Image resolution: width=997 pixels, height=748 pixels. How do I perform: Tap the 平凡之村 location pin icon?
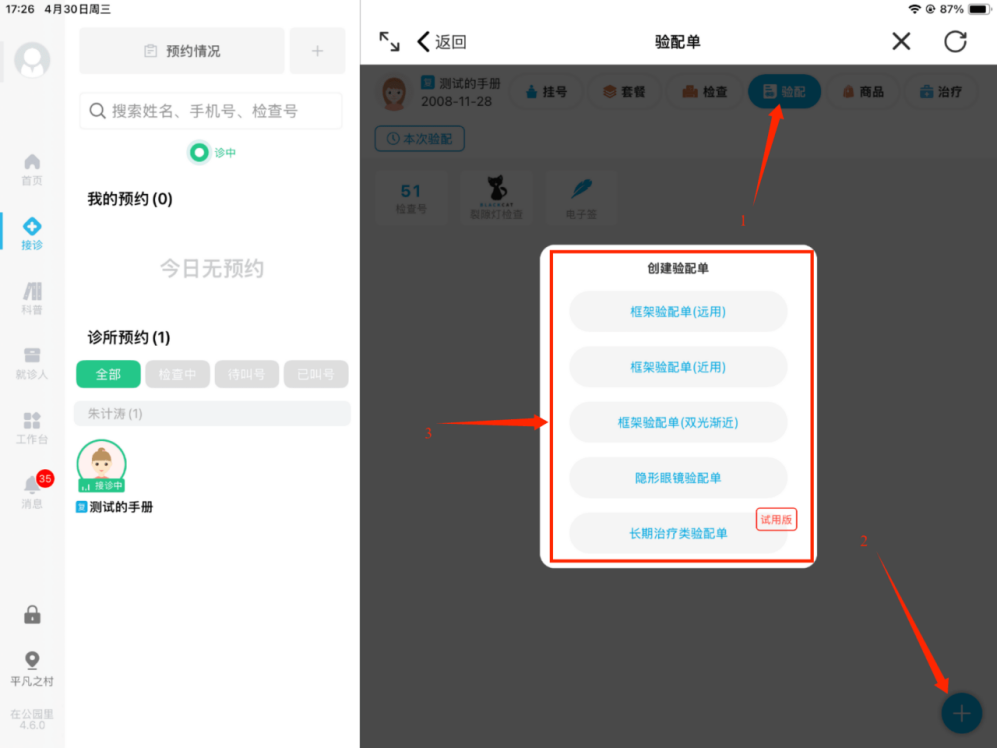(x=32, y=661)
